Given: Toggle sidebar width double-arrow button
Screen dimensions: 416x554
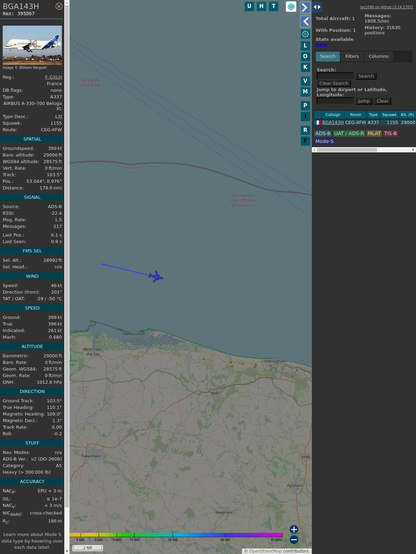Looking at the screenshot, I should click(x=317, y=7).
